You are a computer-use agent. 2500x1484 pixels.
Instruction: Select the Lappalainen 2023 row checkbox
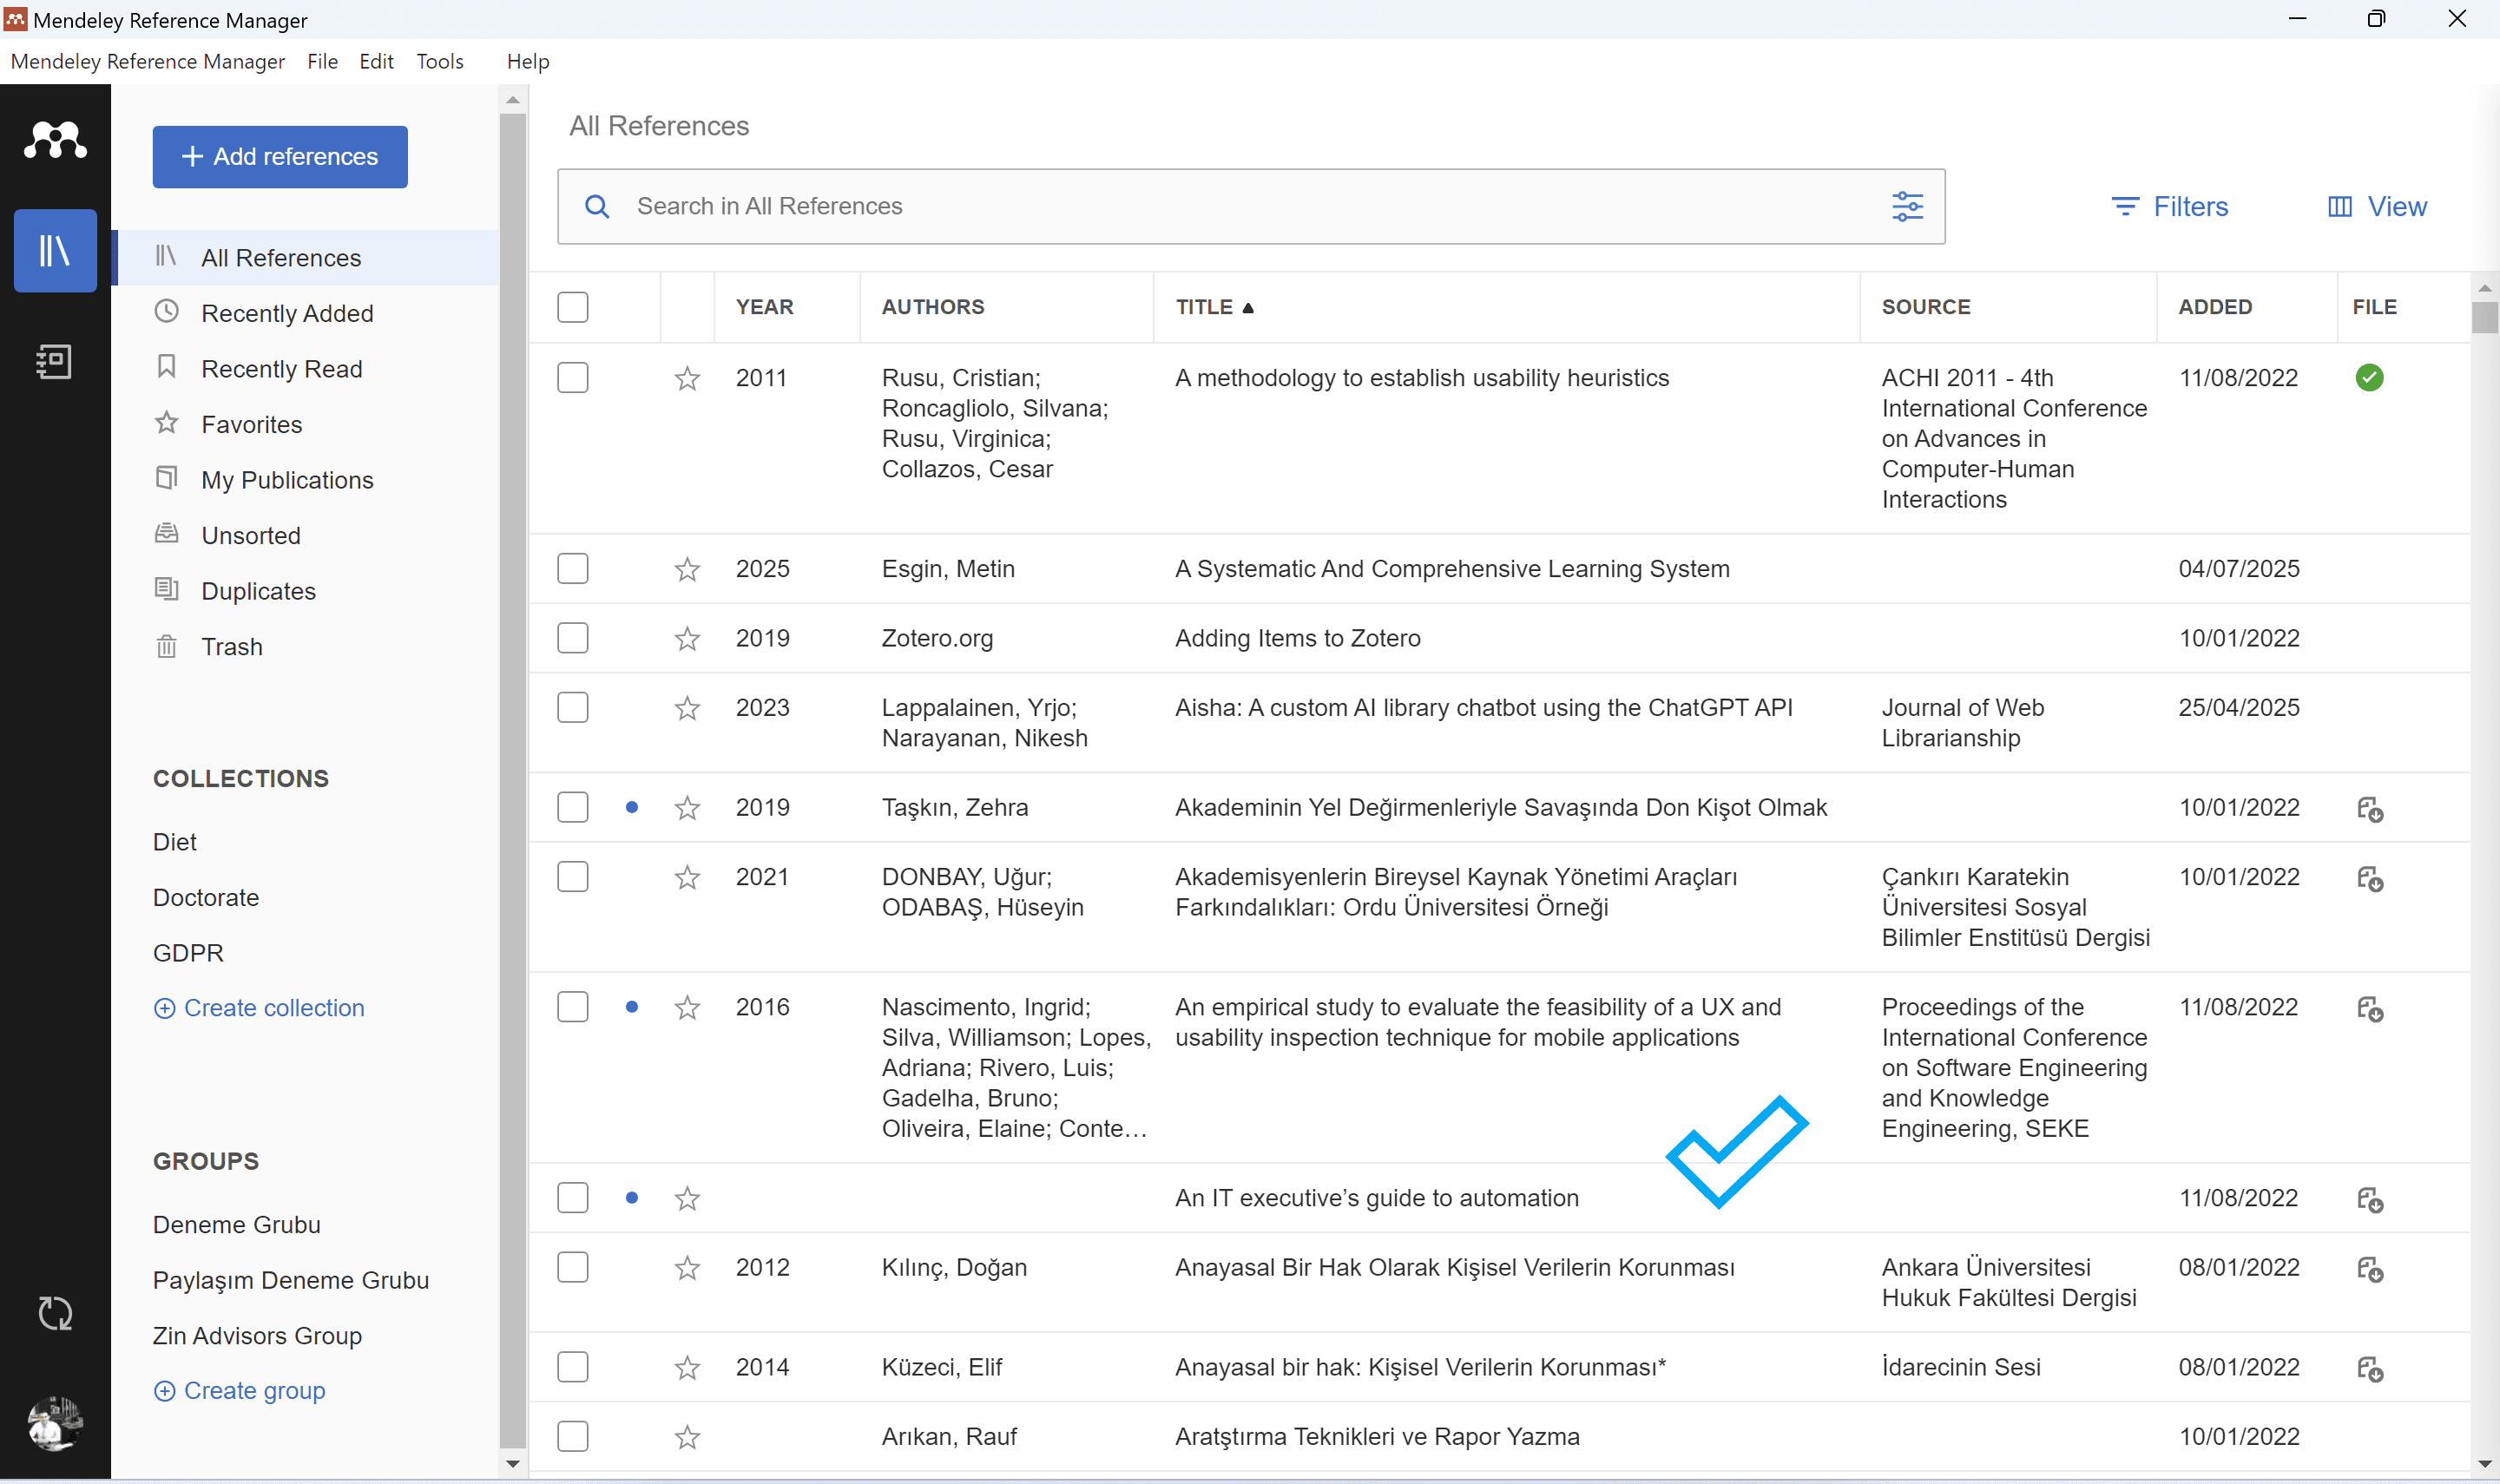point(573,707)
